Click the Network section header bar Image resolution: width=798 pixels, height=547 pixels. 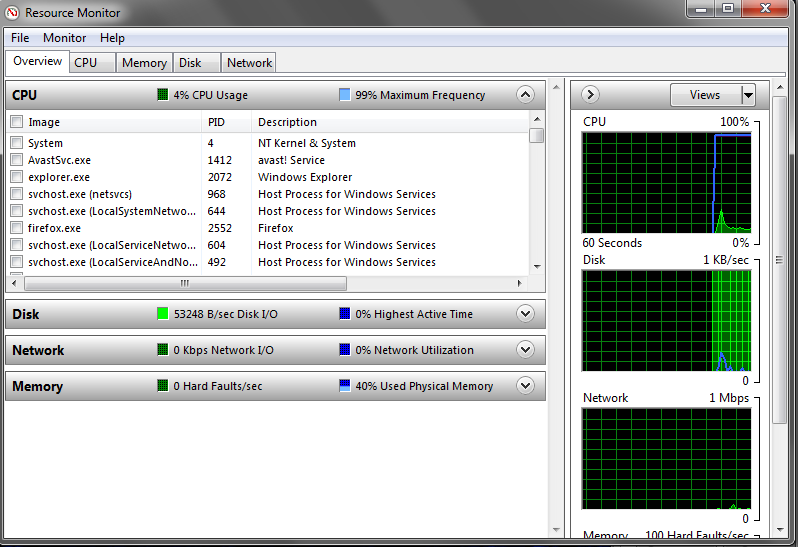275,350
